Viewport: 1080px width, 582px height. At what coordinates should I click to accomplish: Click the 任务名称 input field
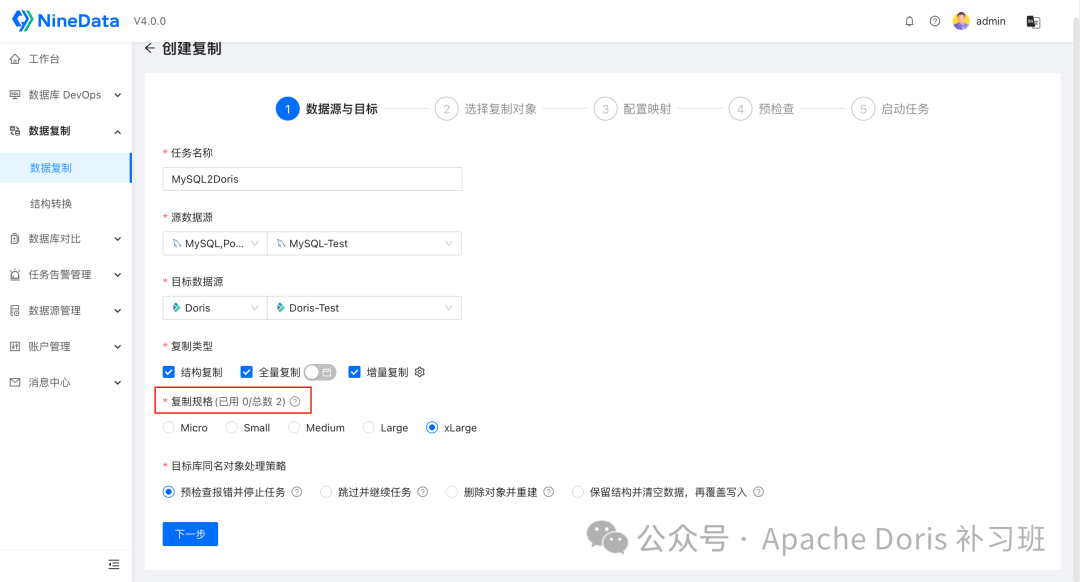pyautogui.click(x=312, y=178)
